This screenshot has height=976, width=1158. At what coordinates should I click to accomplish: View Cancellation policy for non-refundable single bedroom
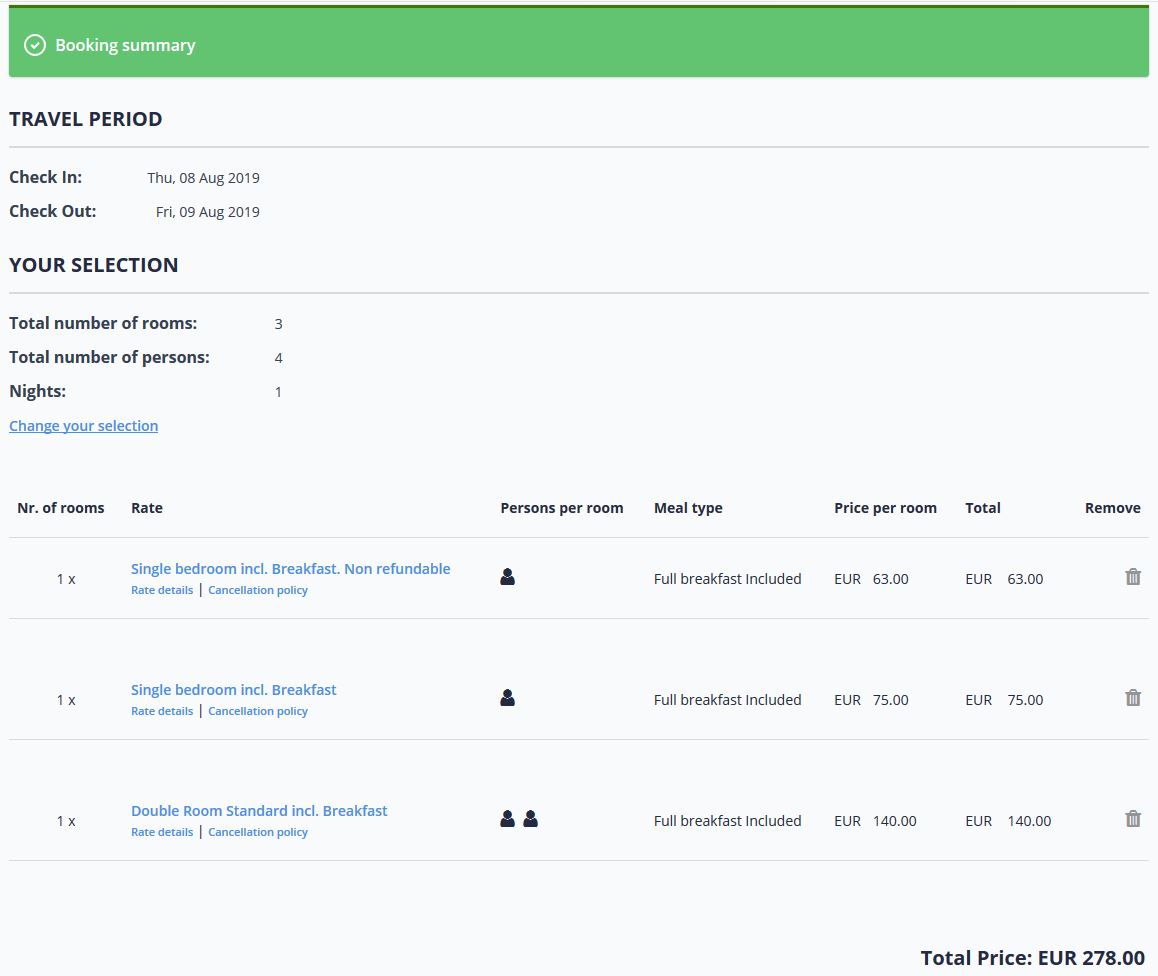click(257, 590)
